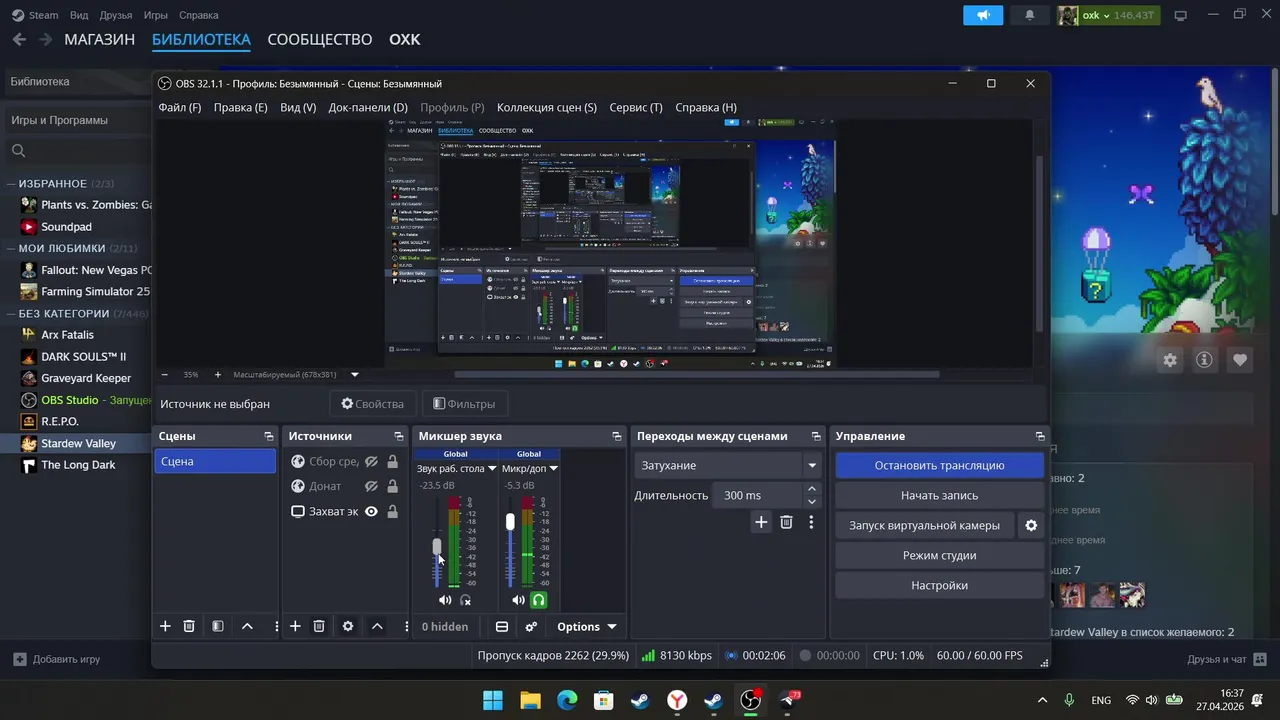Open Звук раб. стола source dropdown
The width and height of the screenshot is (1280, 720).
pyautogui.click(x=491, y=468)
